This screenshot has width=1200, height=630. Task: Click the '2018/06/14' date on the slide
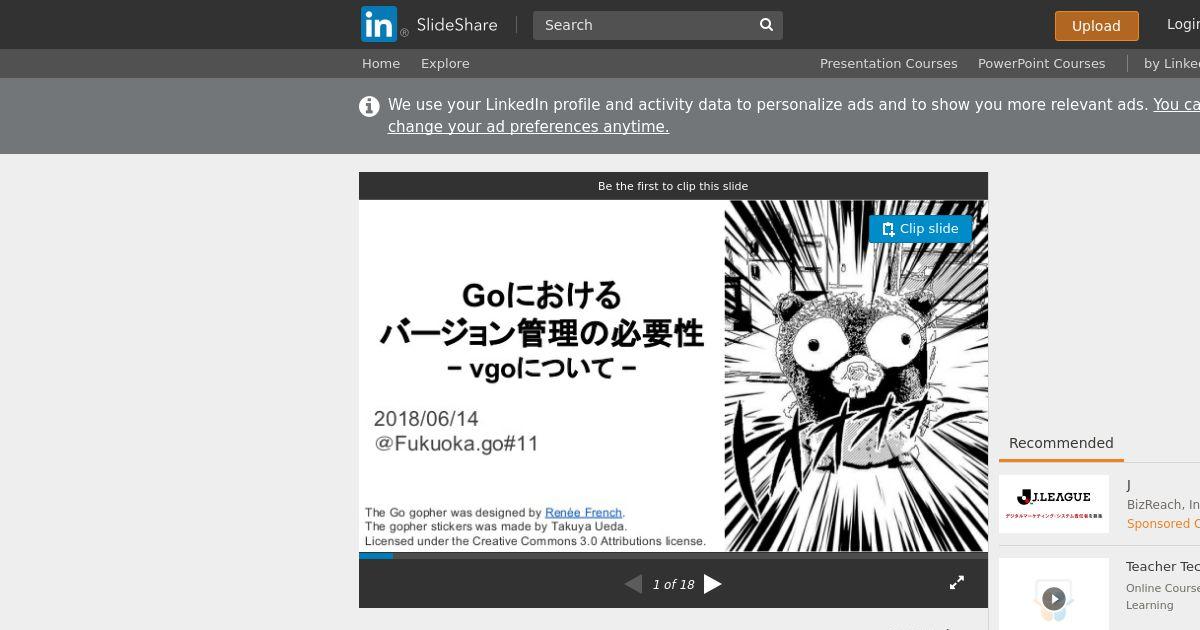426,419
